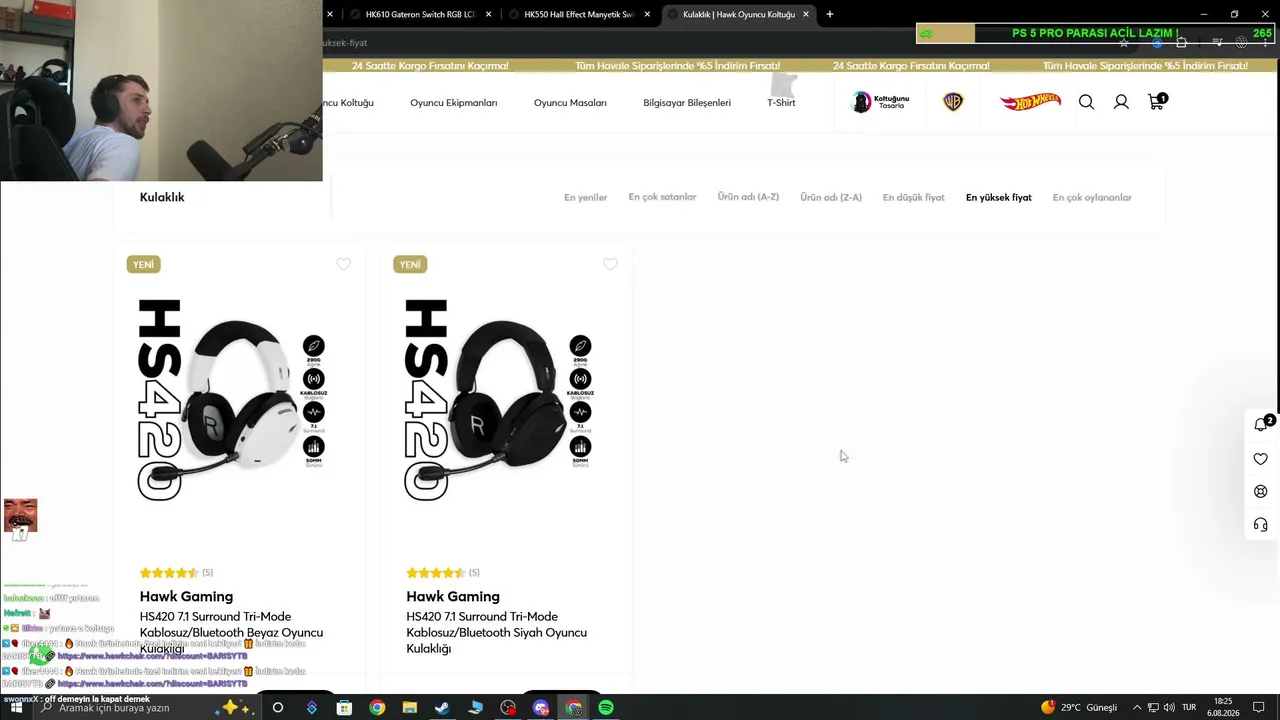
Task: Open the user account icon
Action: point(1121,102)
